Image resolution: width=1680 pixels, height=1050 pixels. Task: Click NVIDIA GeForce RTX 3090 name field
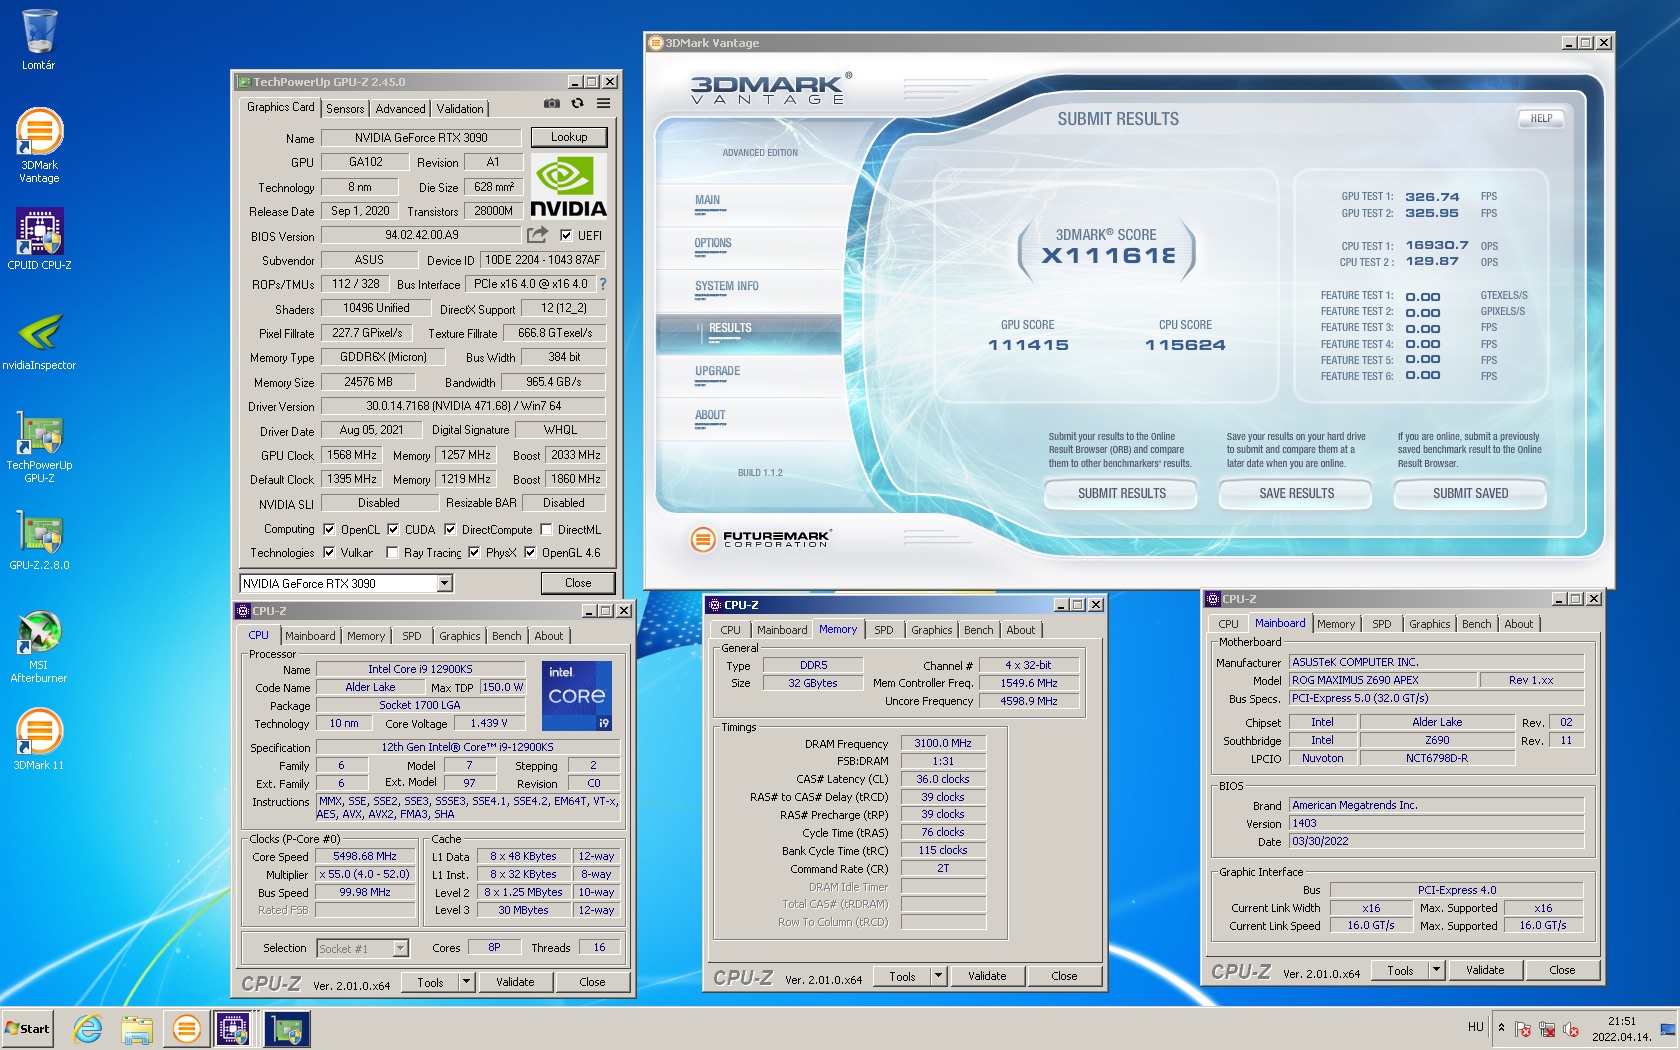point(421,138)
